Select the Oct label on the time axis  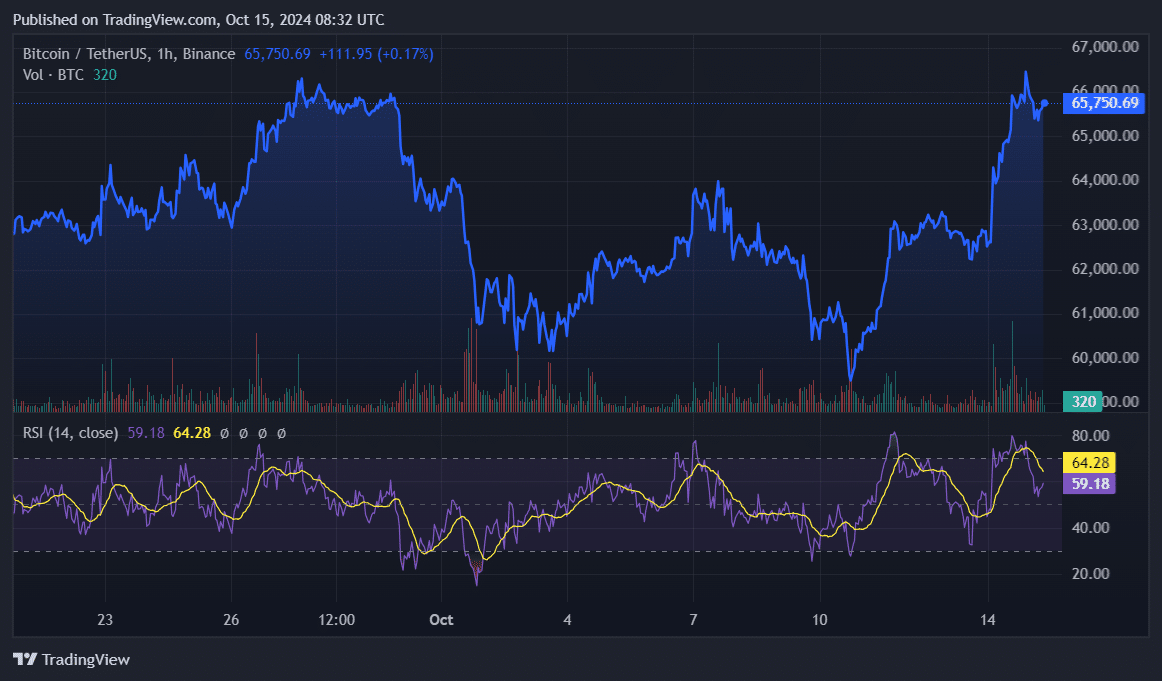[440, 620]
